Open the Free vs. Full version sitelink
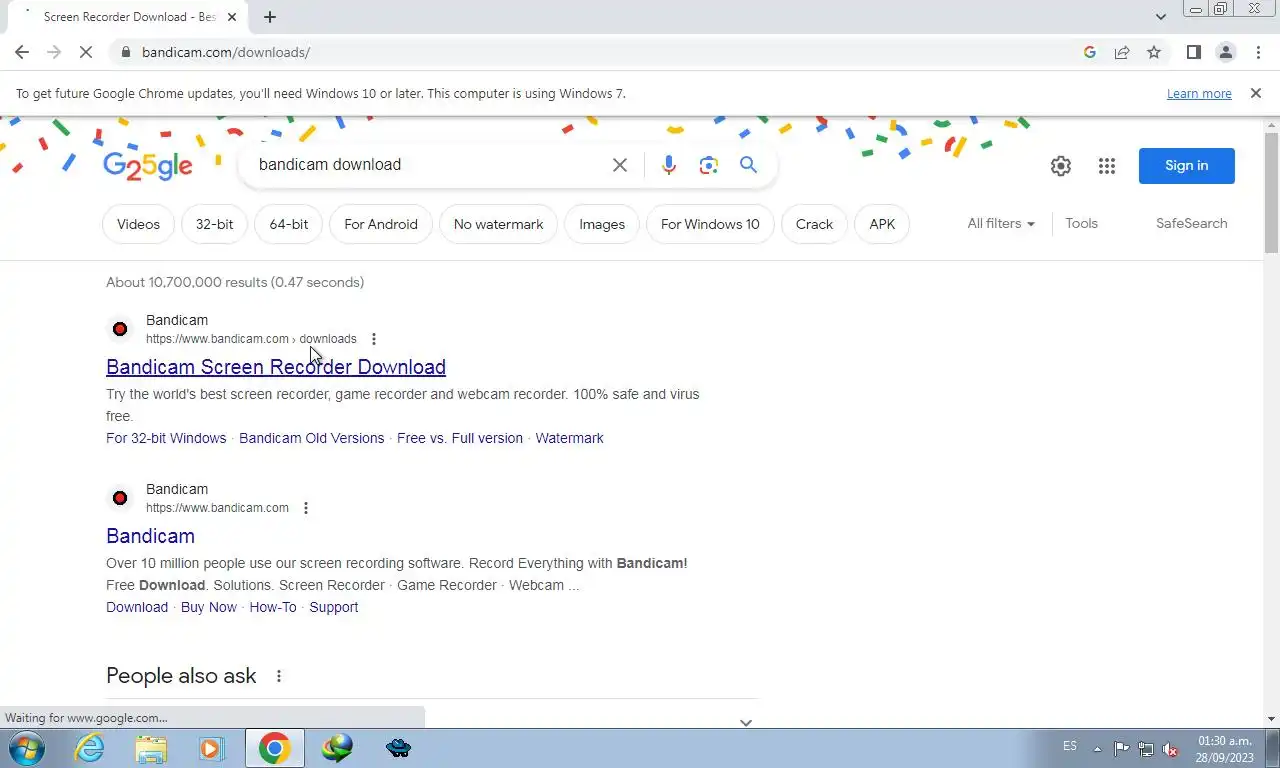Screen dimensions: 1280x768 460,438
